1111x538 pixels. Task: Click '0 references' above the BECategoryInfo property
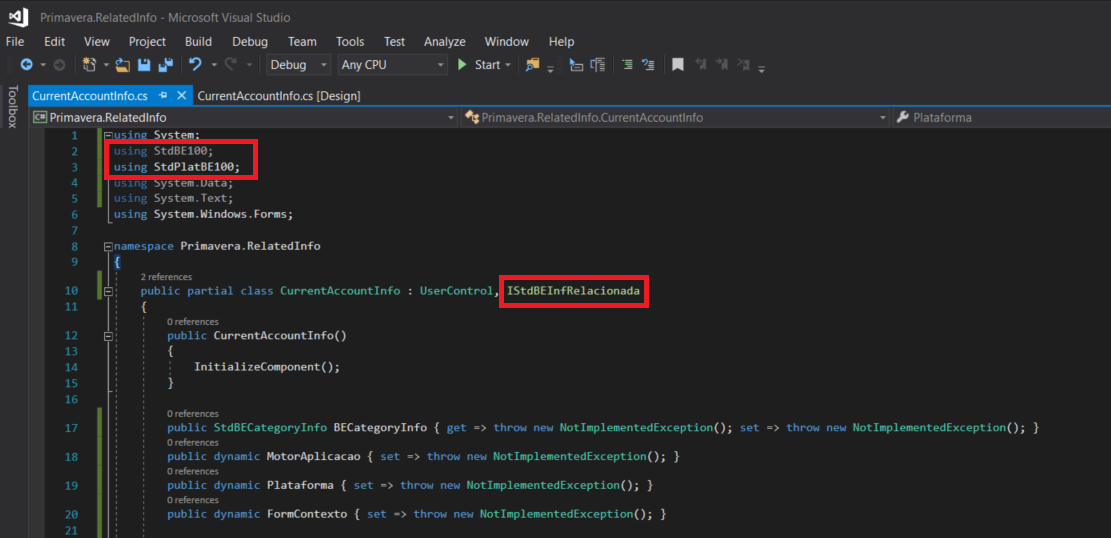tap(193, 413)
